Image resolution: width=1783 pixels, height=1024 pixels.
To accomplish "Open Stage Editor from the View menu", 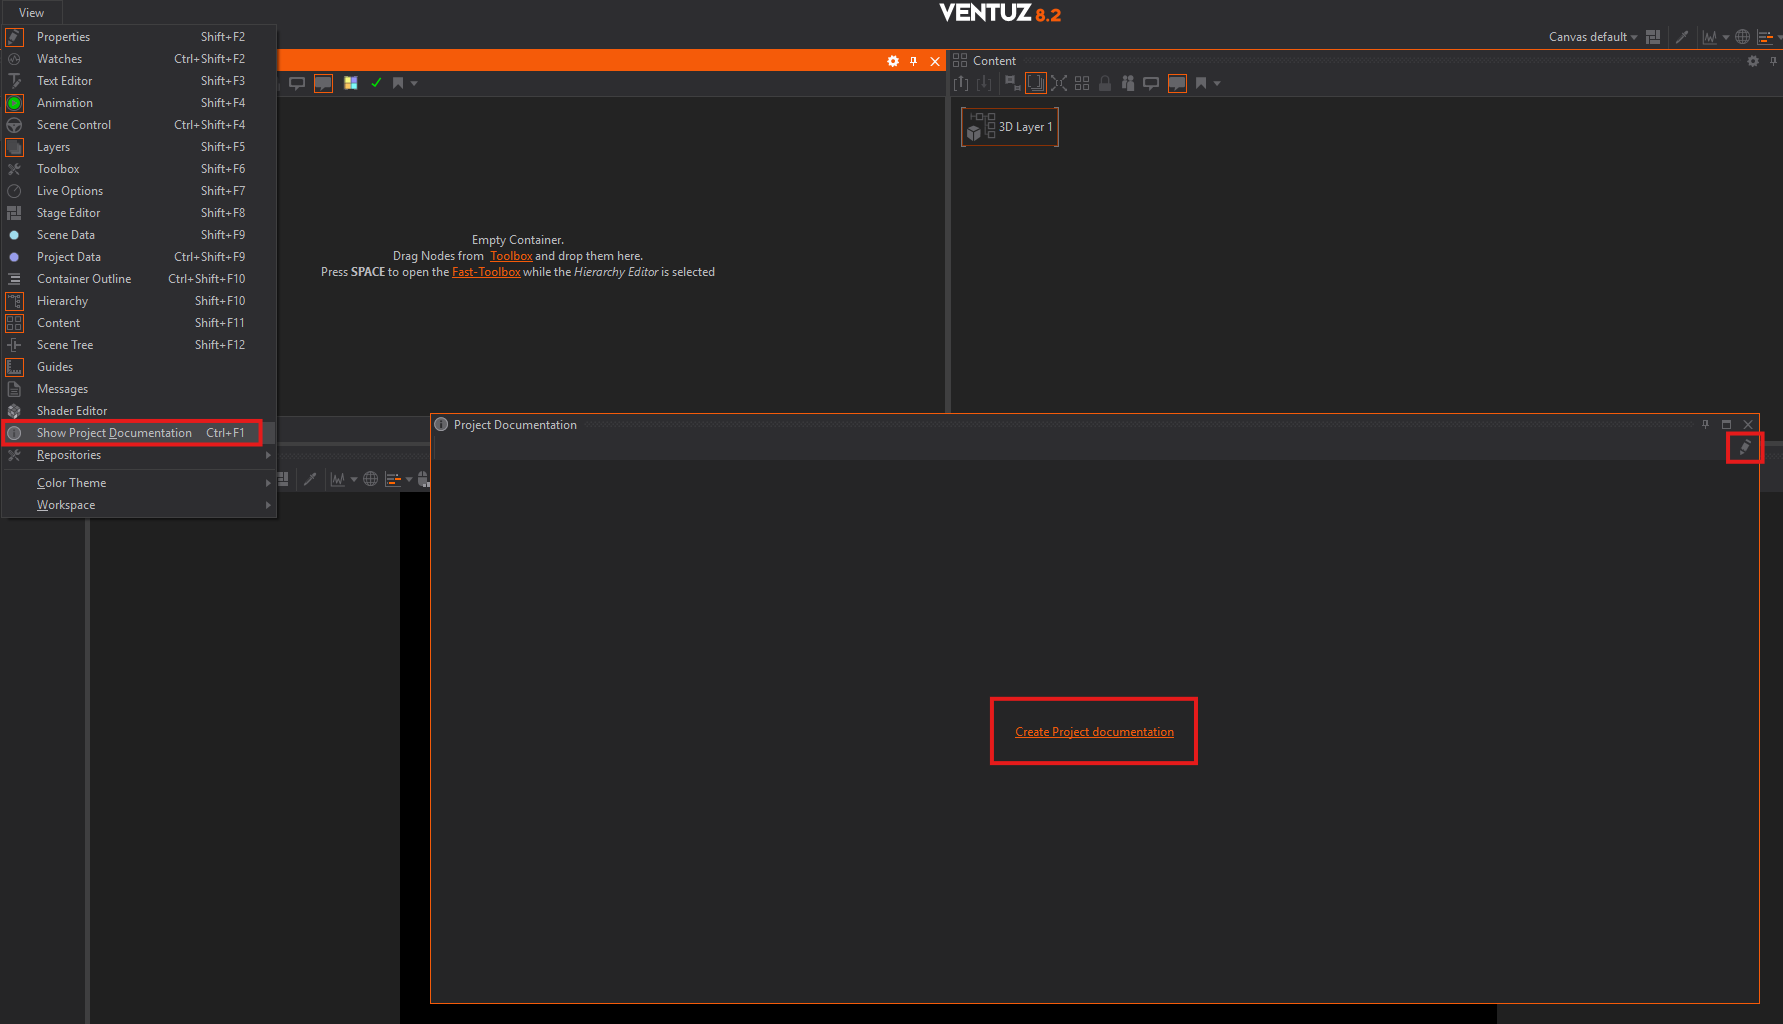I will coord(68,213).
